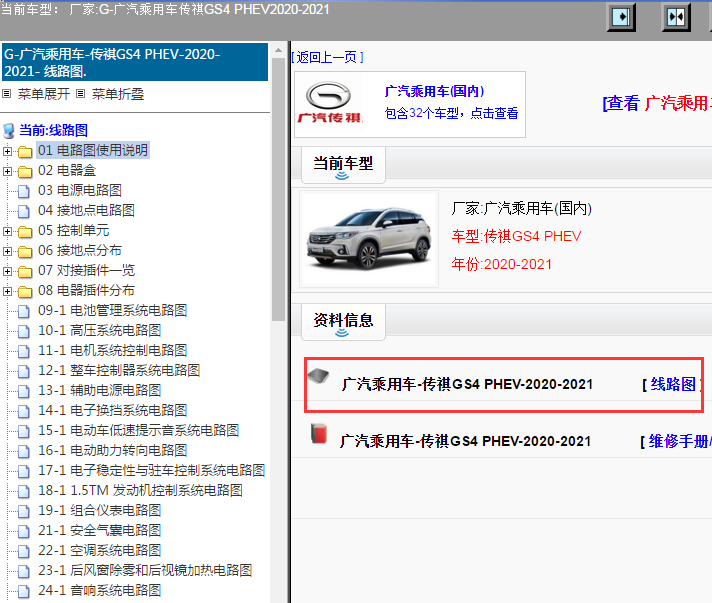Click the 广汽传祺 brand logo
The height and width of the screenshot is (603, 712).
click(x=329, y=103)
